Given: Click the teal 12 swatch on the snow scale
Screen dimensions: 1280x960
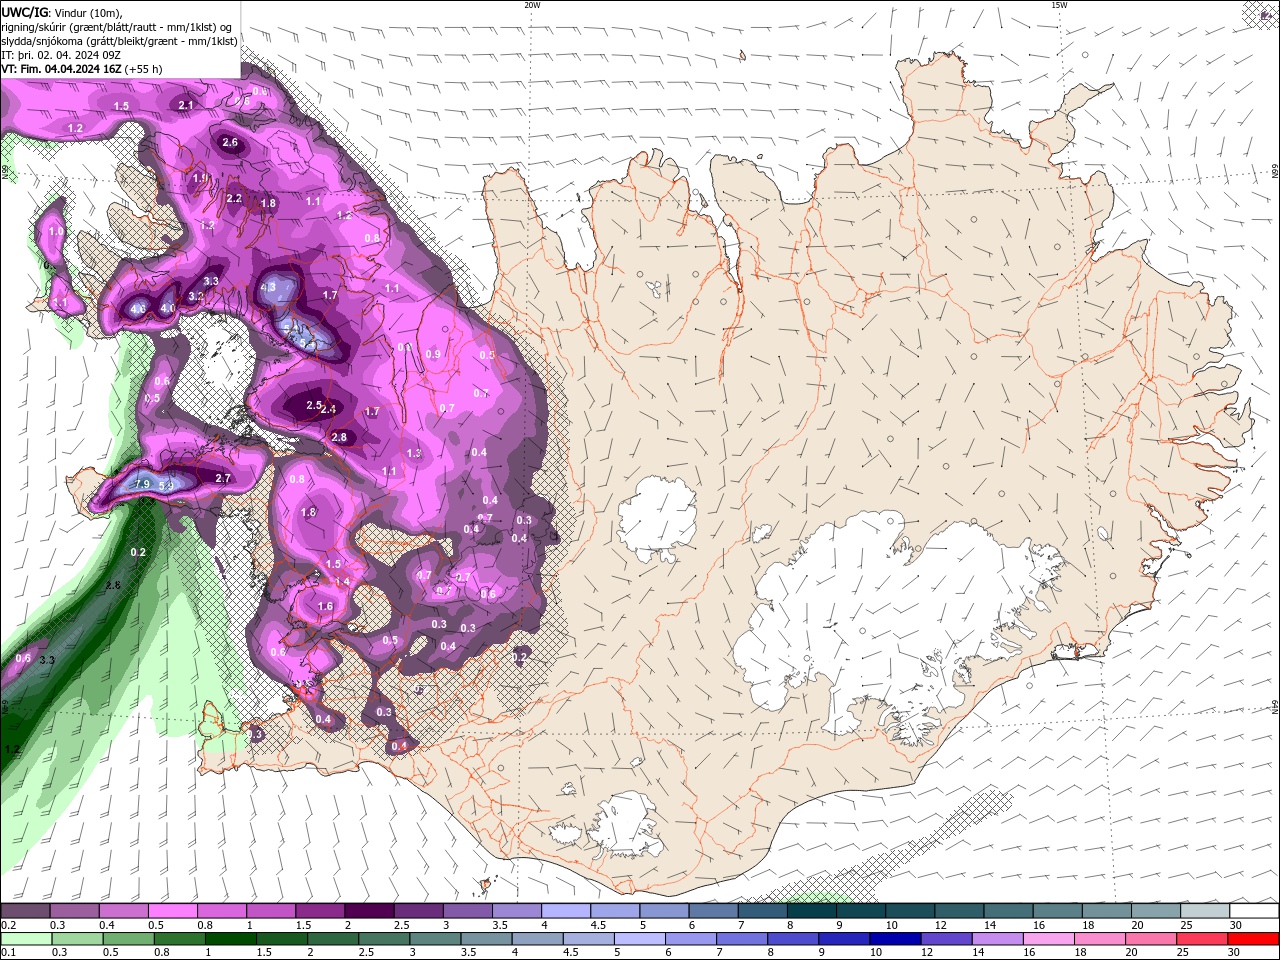Looking at the screenshot, I should pos(959,910).
